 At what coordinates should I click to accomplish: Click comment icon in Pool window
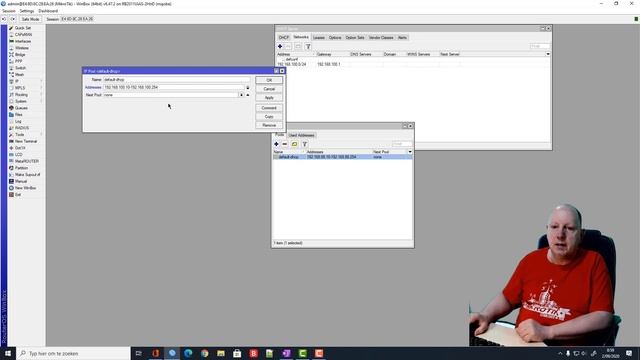294,144
